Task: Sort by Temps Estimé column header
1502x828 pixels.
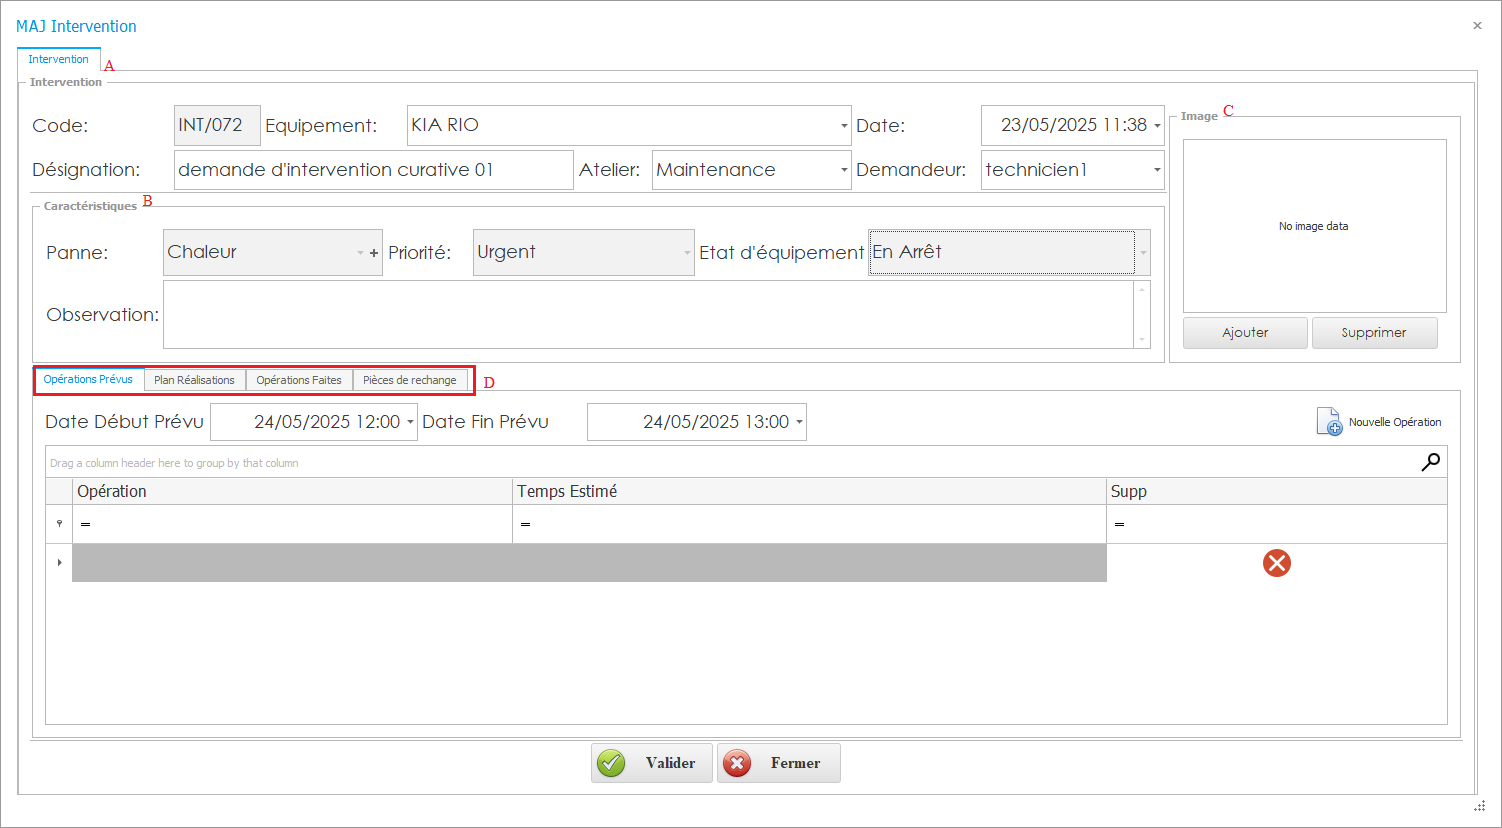Action: point(808,491)
